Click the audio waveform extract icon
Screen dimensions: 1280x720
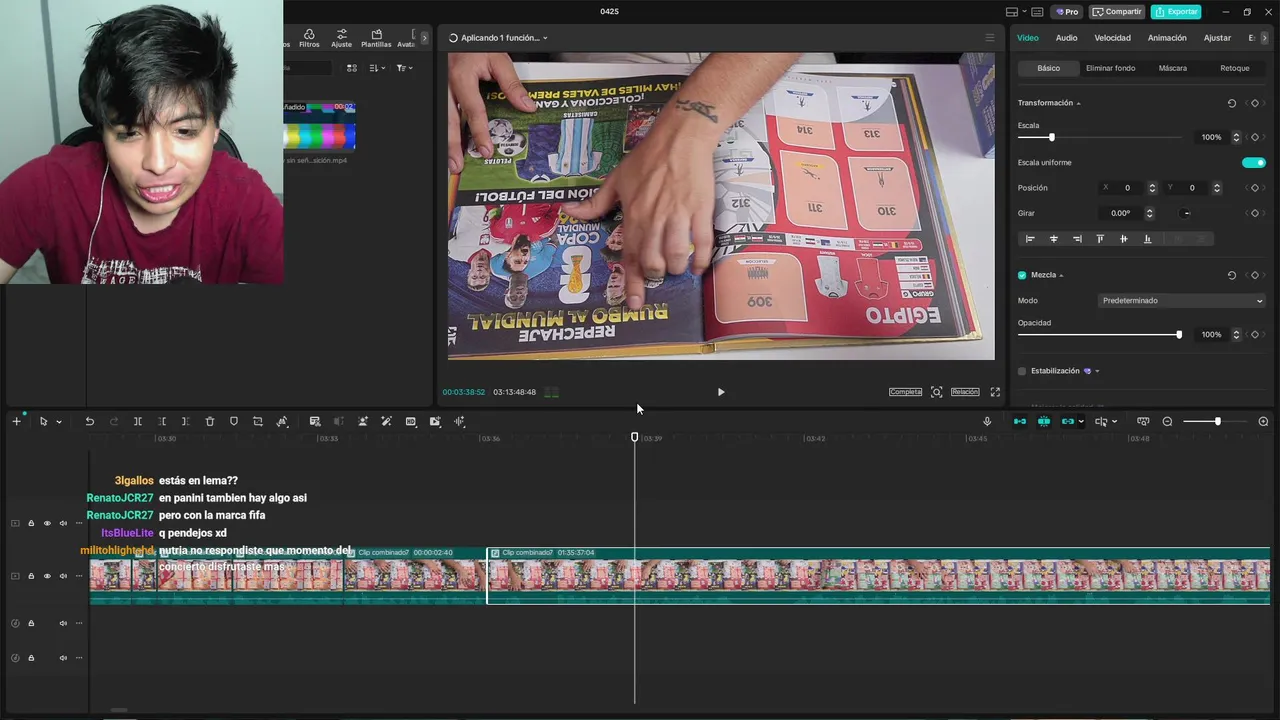460,421
